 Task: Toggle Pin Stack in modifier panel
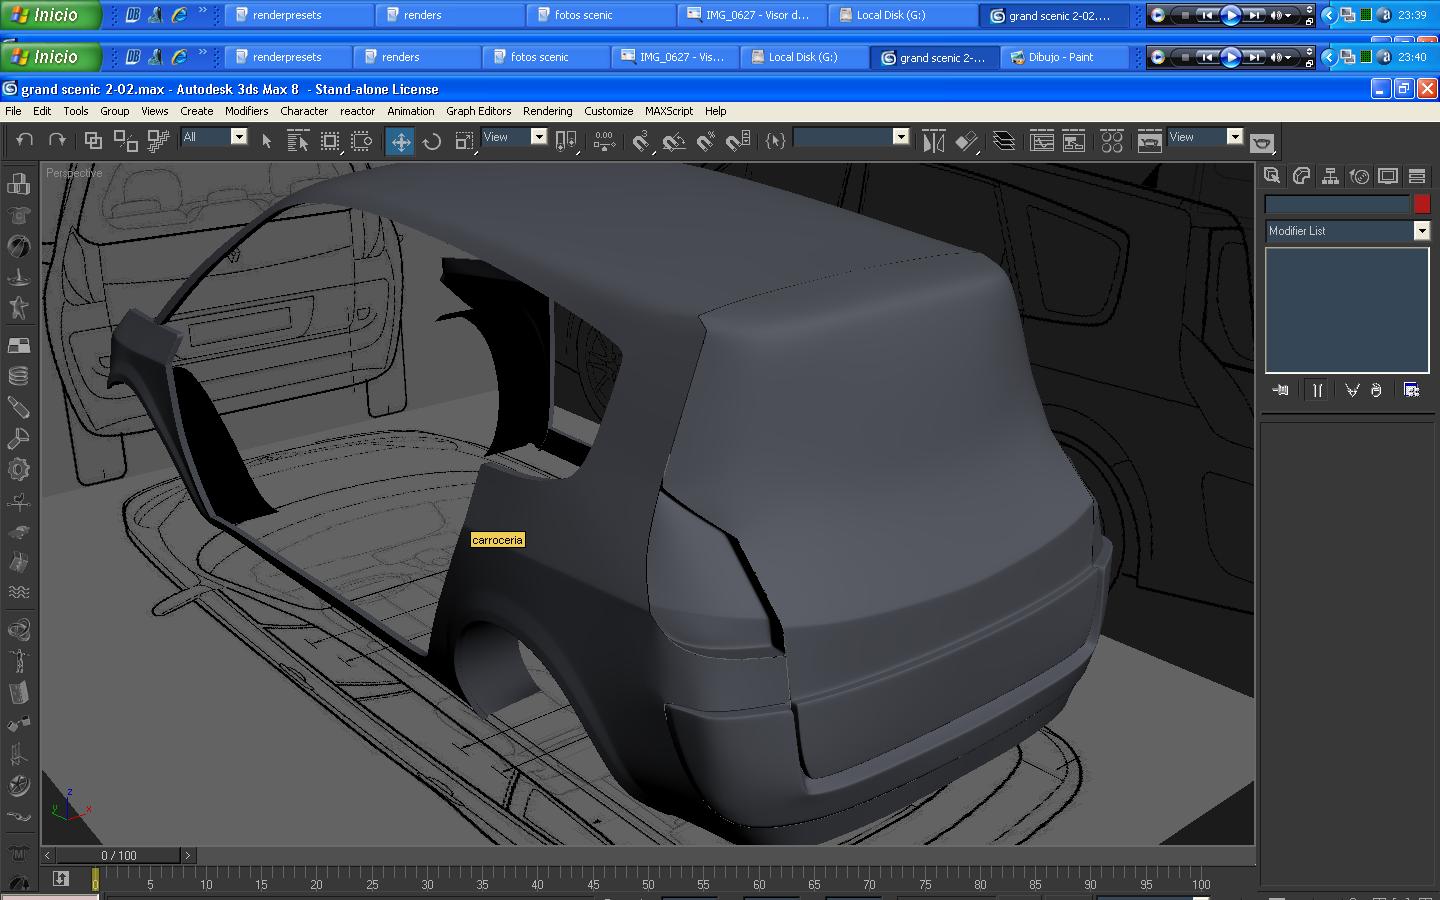pyautogui.click(x=1280, y=390)
